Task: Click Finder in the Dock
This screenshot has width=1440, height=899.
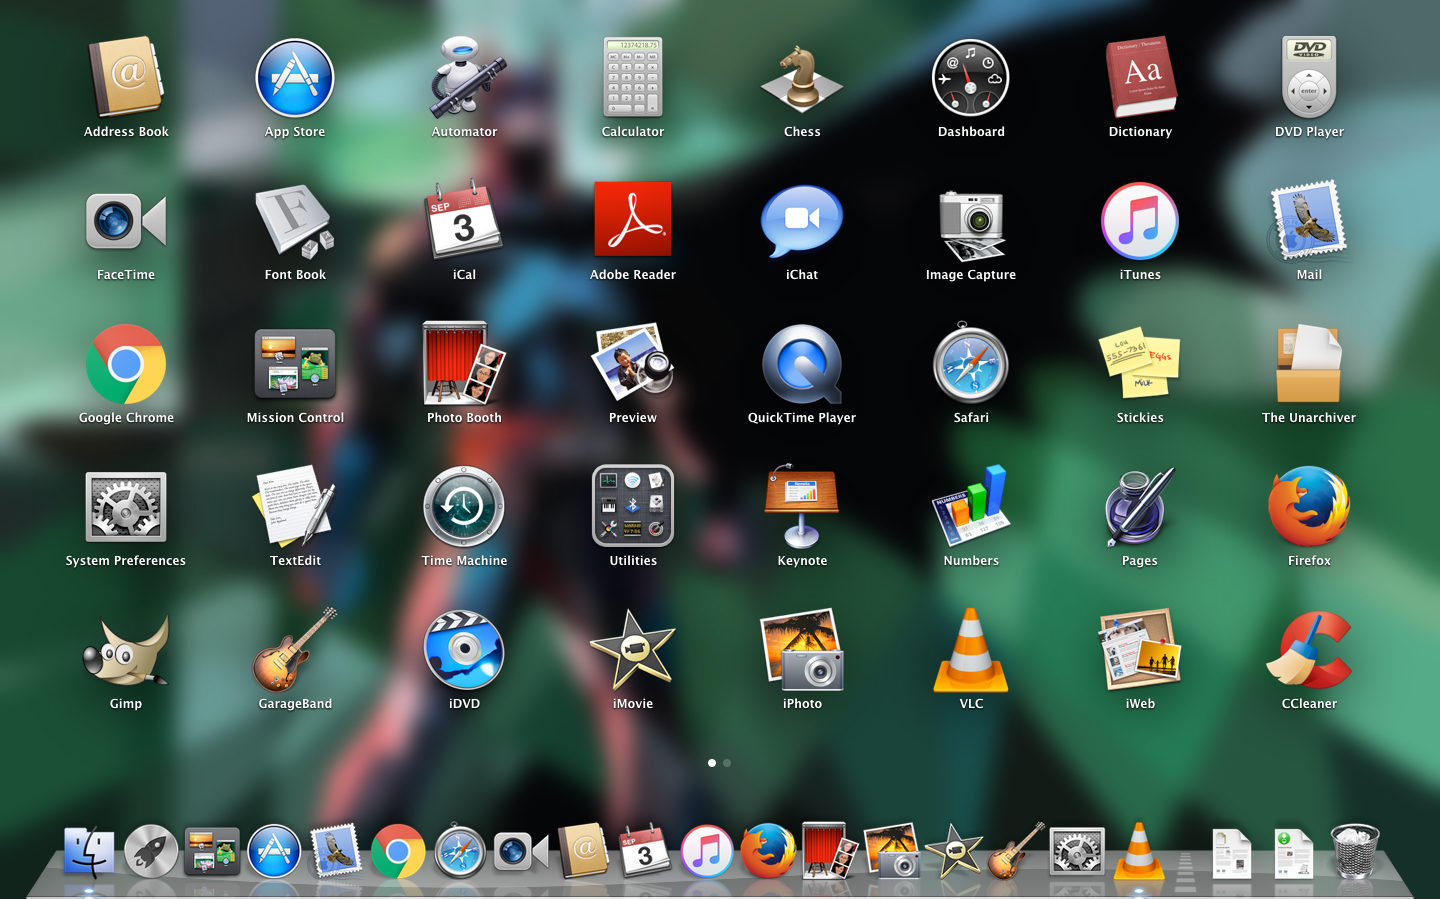Action: (x=89, y=852)
